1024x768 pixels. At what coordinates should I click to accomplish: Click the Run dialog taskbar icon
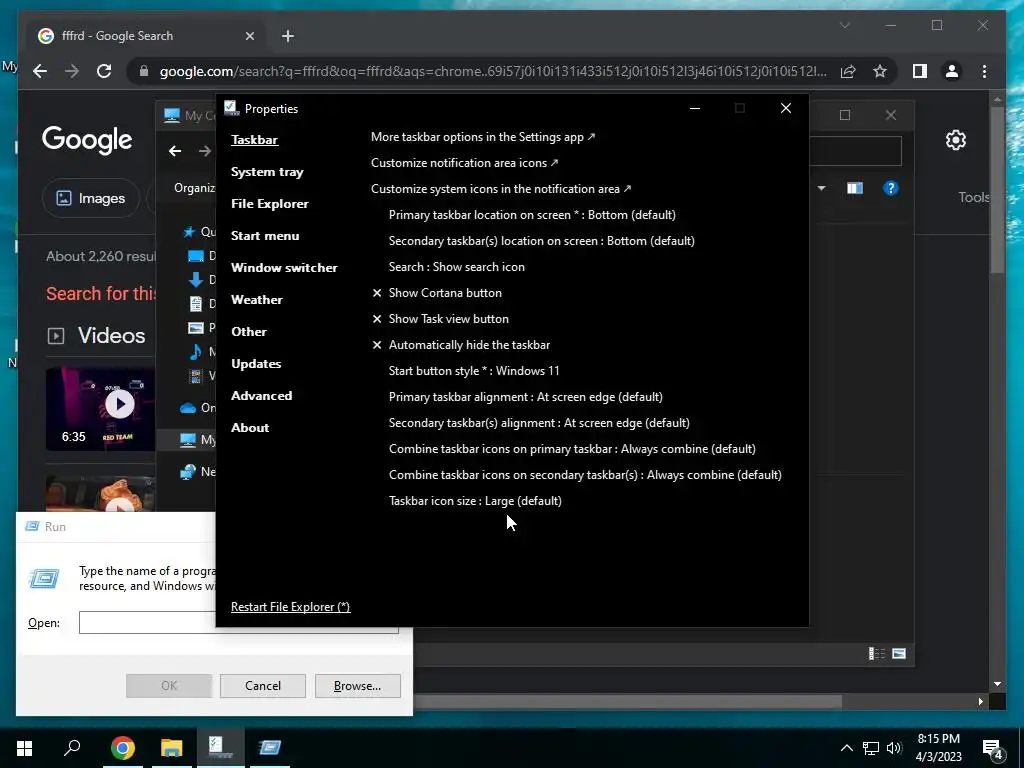269,748
